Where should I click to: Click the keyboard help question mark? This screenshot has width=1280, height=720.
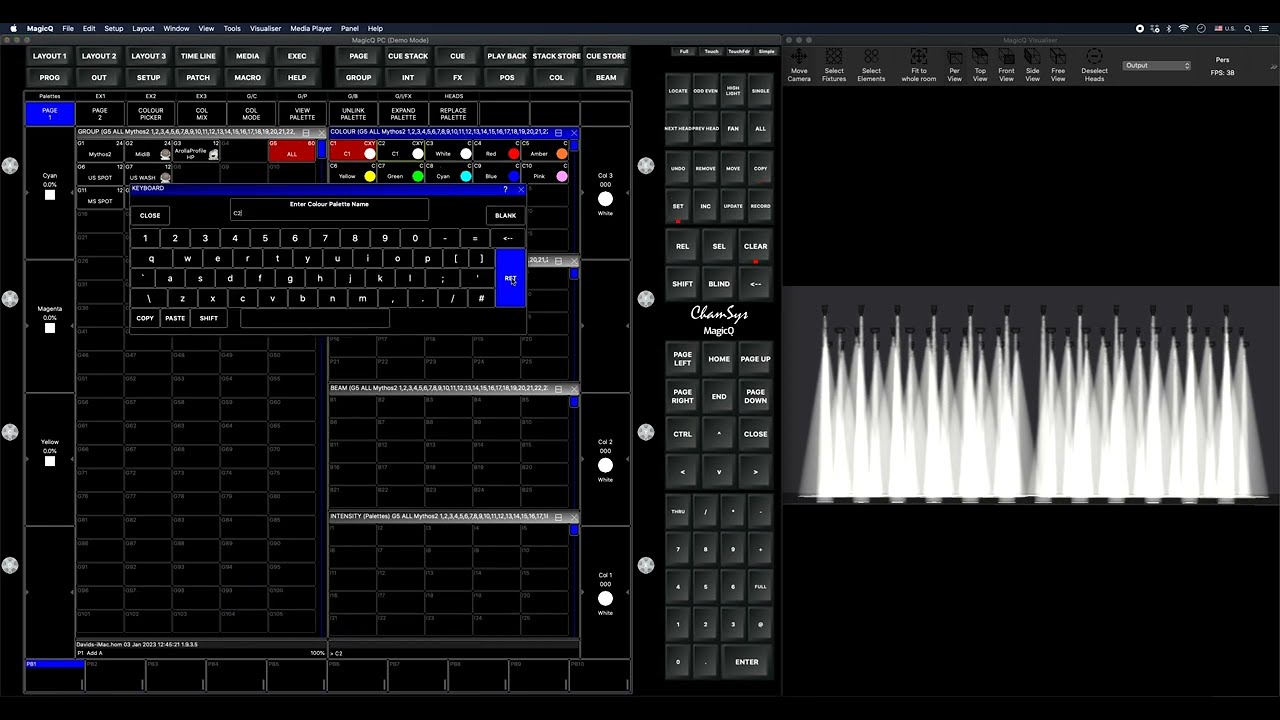(505, 189)
